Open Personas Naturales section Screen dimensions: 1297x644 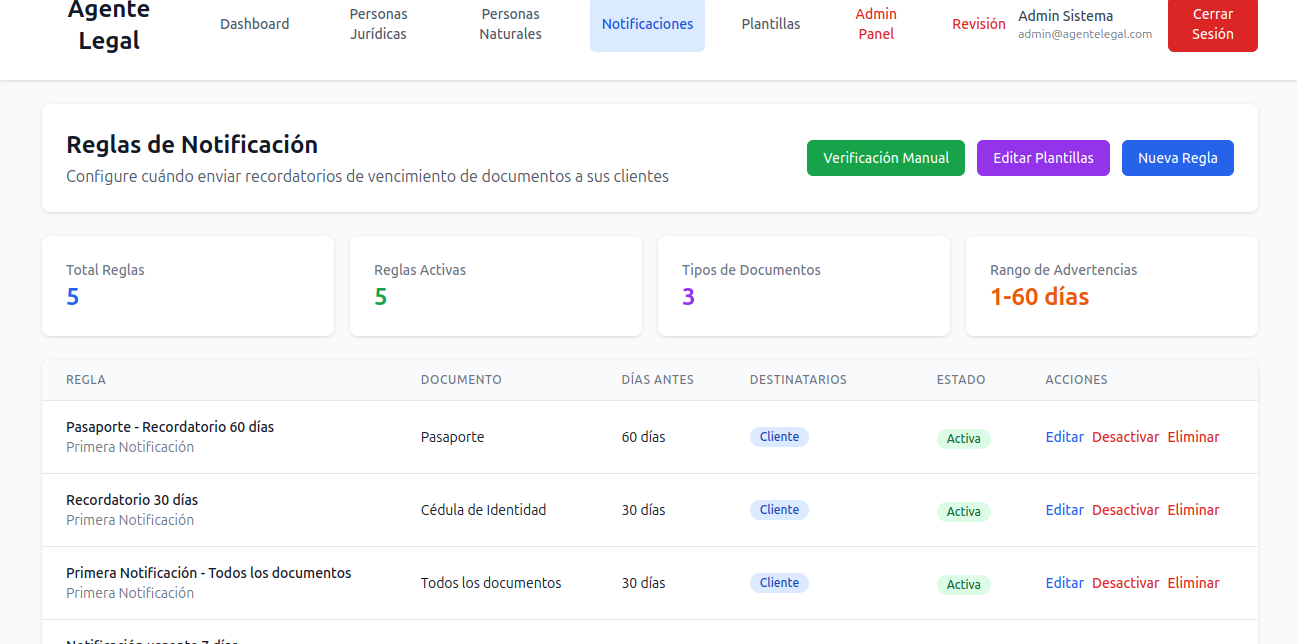[x=510, y=23]
